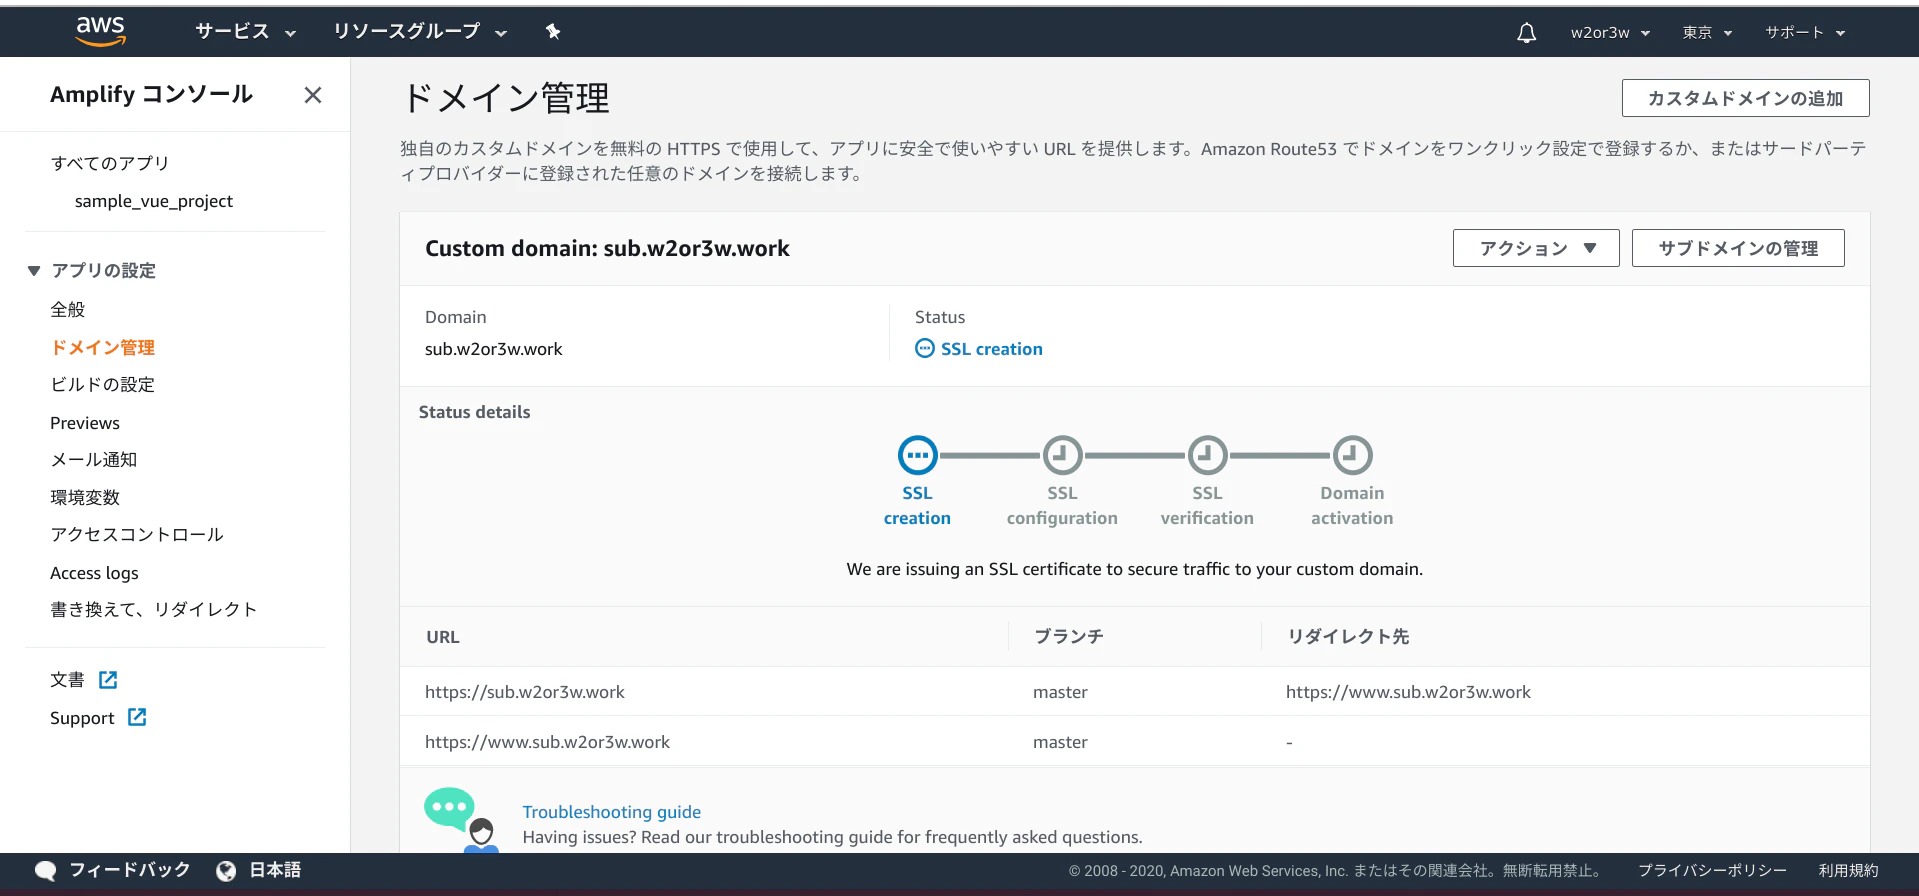
Task: Open external link icon next to 文書
Action: [108, 680]
